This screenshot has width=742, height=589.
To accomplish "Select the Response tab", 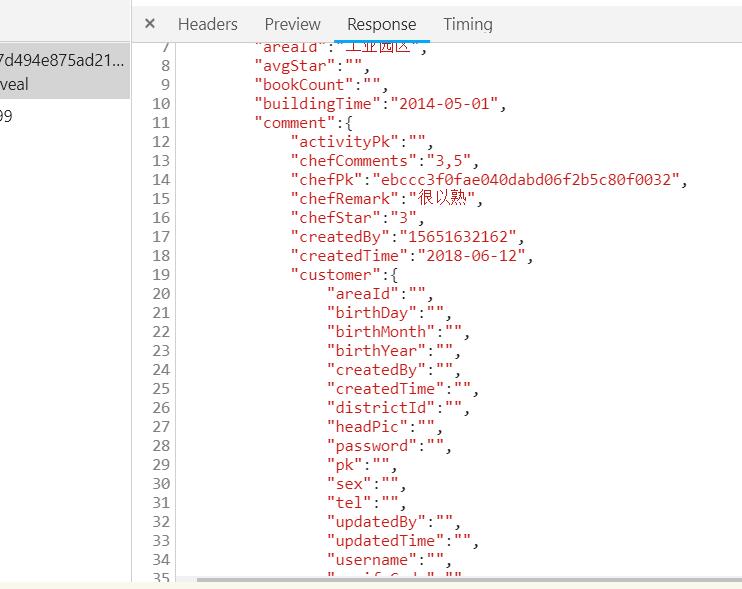I will point(381,24).
